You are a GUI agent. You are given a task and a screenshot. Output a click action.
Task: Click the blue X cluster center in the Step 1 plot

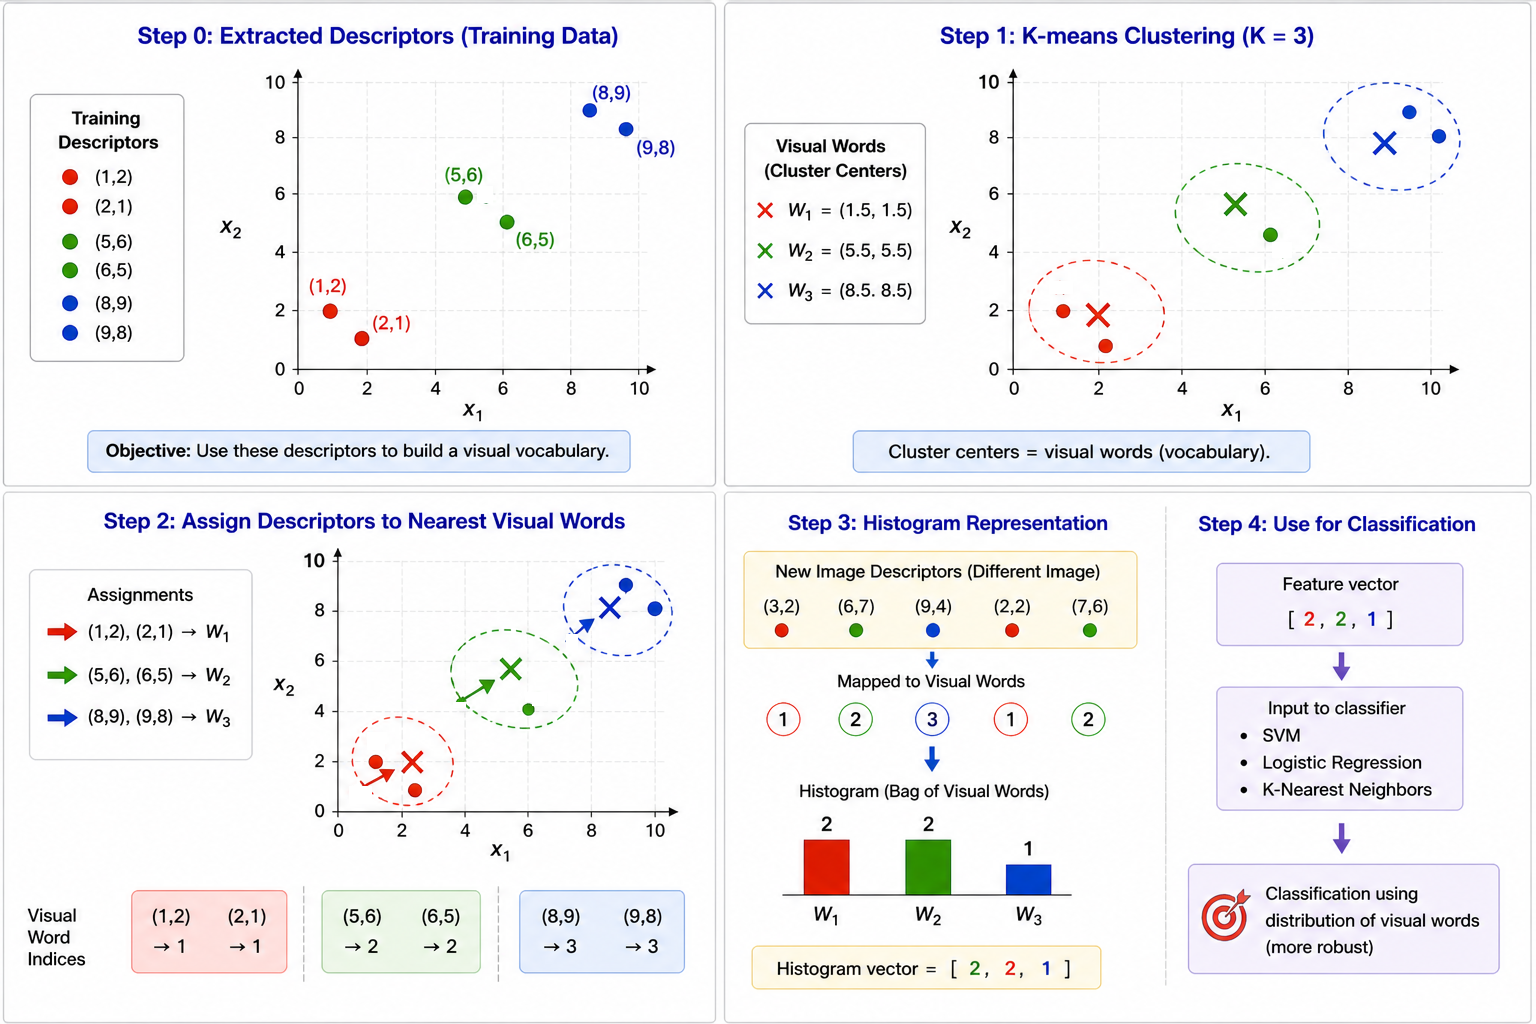click(1384, 144)
